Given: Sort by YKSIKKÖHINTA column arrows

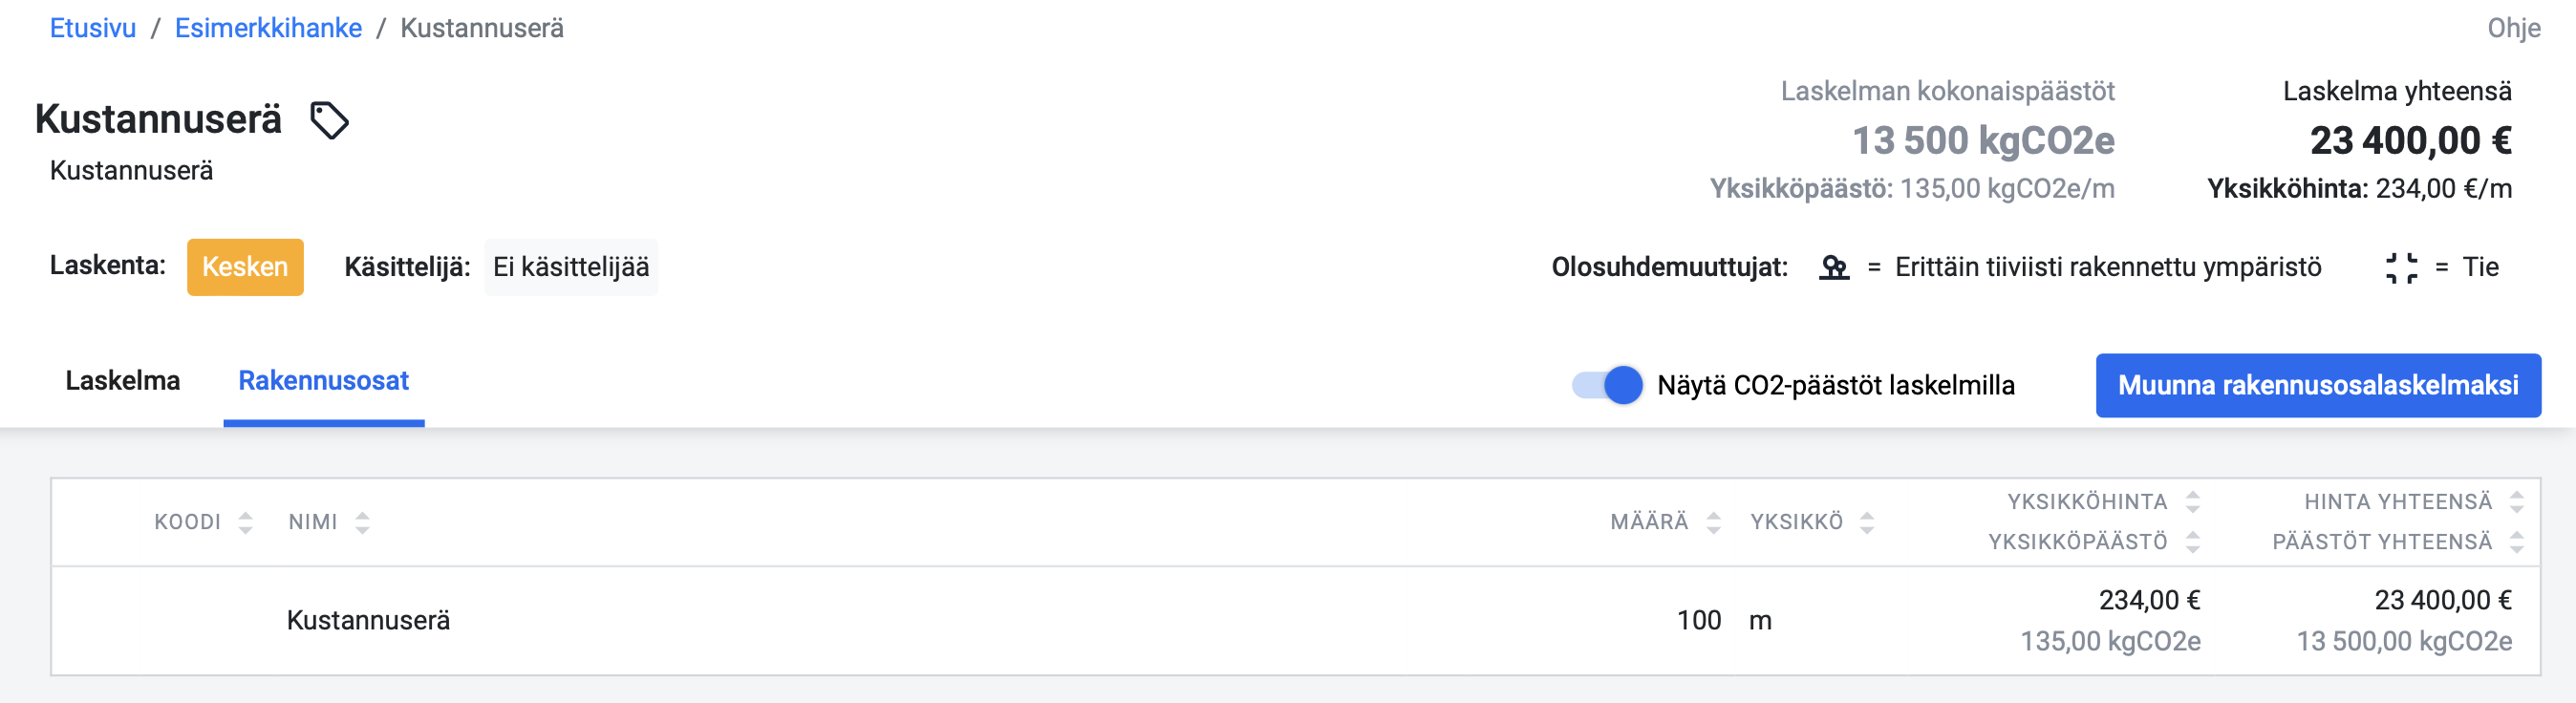Looking at the screenshot, I should 2193,502.
